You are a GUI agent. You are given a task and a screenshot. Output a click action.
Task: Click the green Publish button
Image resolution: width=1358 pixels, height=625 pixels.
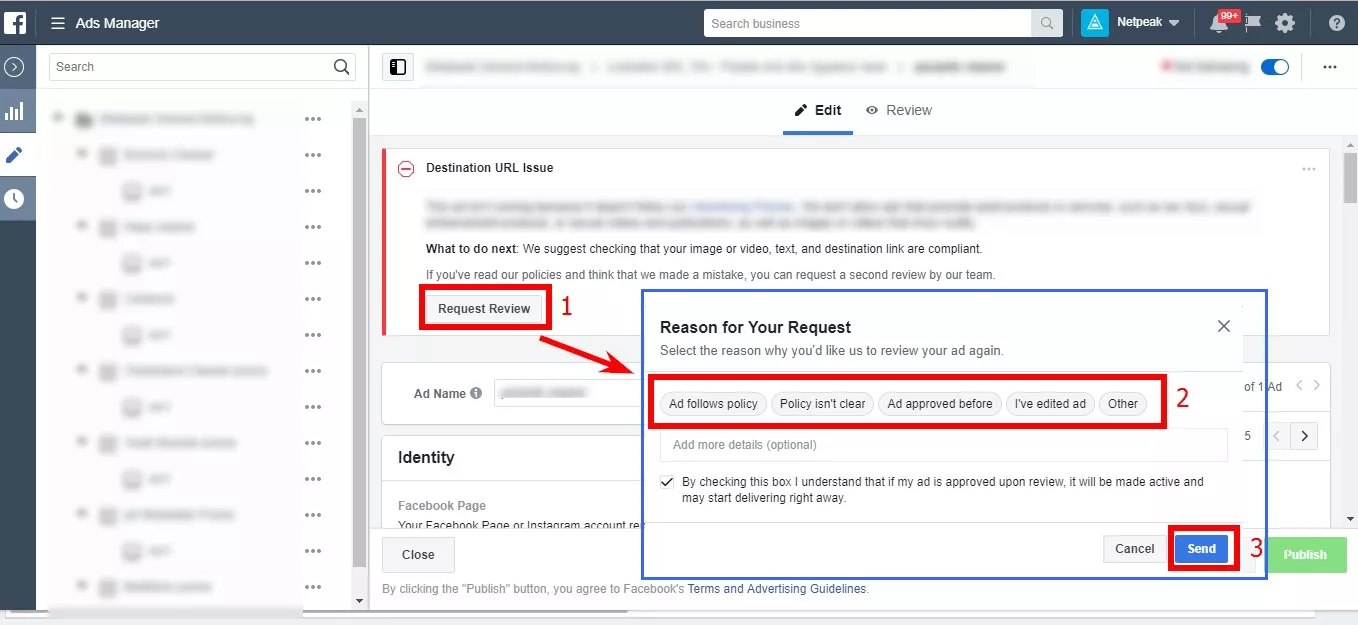pyautogui.click(x=1305, y=555)
